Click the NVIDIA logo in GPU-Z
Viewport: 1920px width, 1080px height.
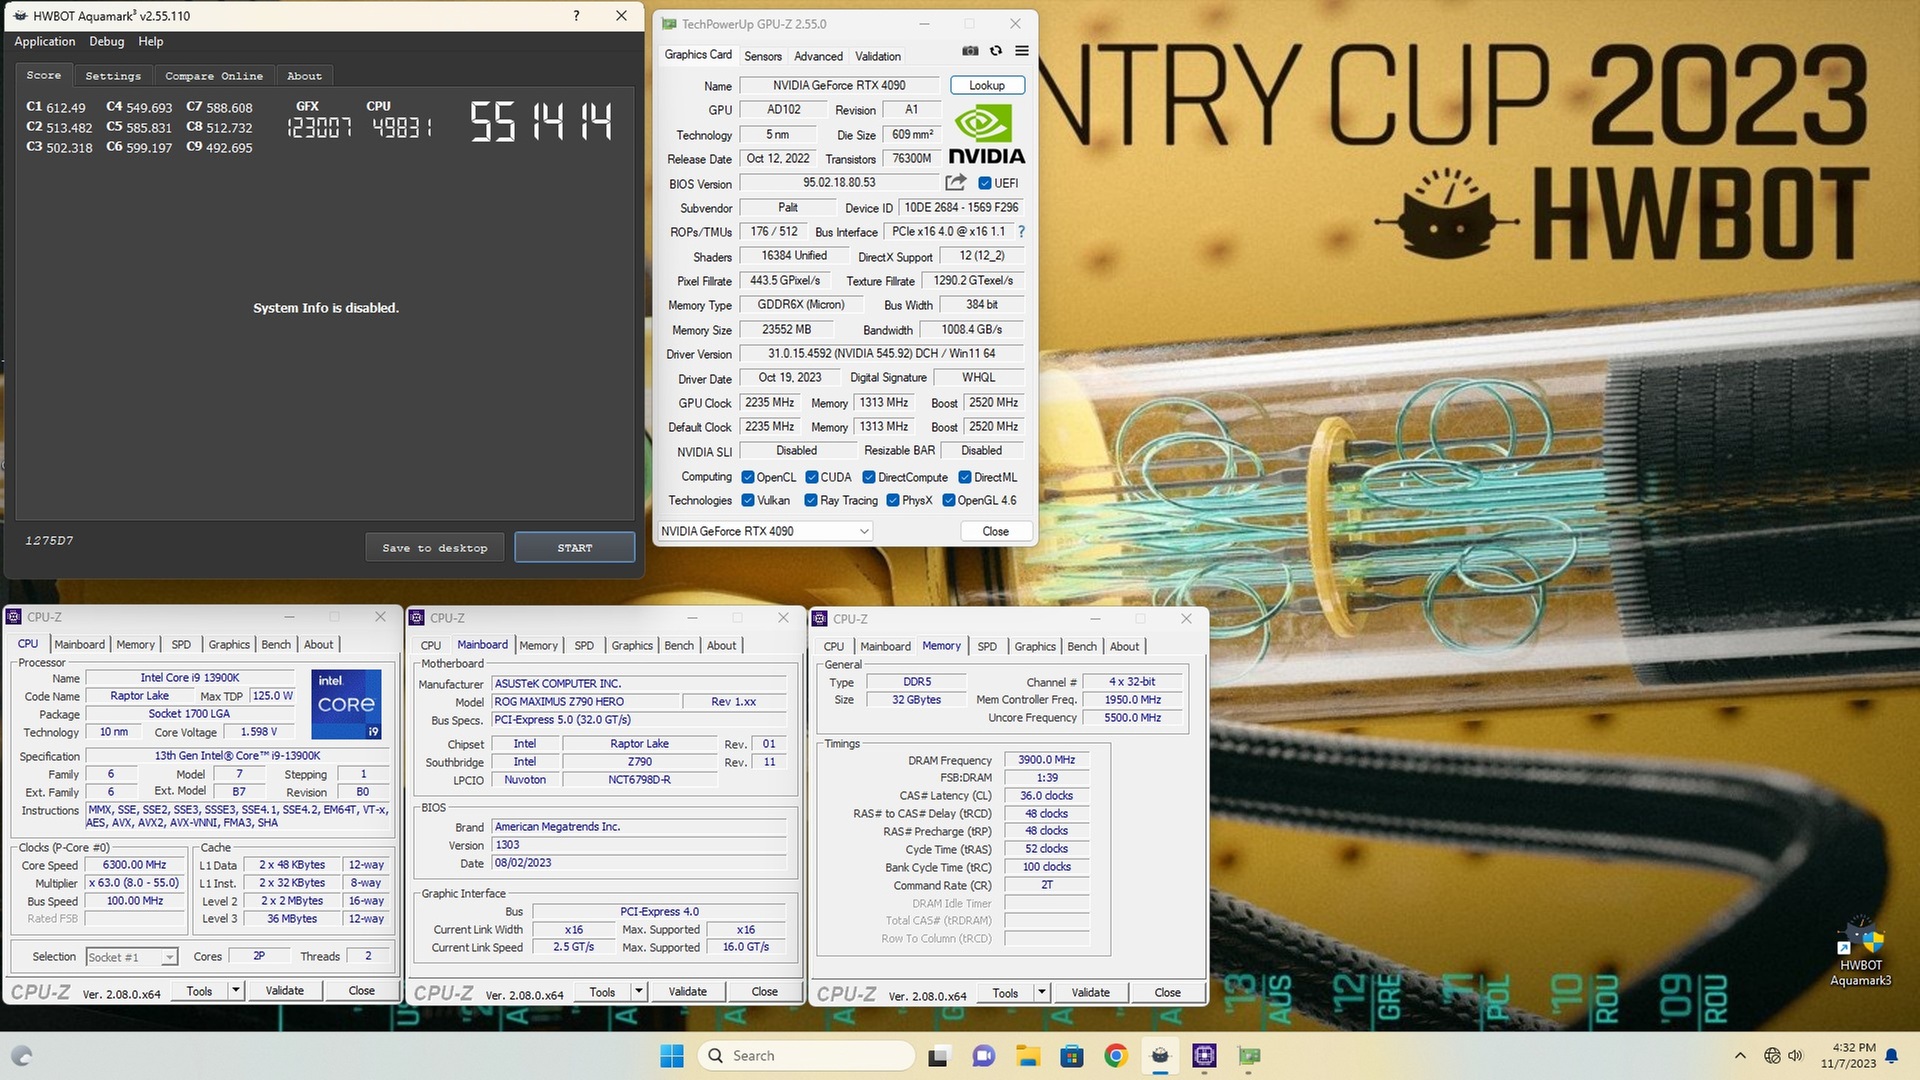coord(986,135)
